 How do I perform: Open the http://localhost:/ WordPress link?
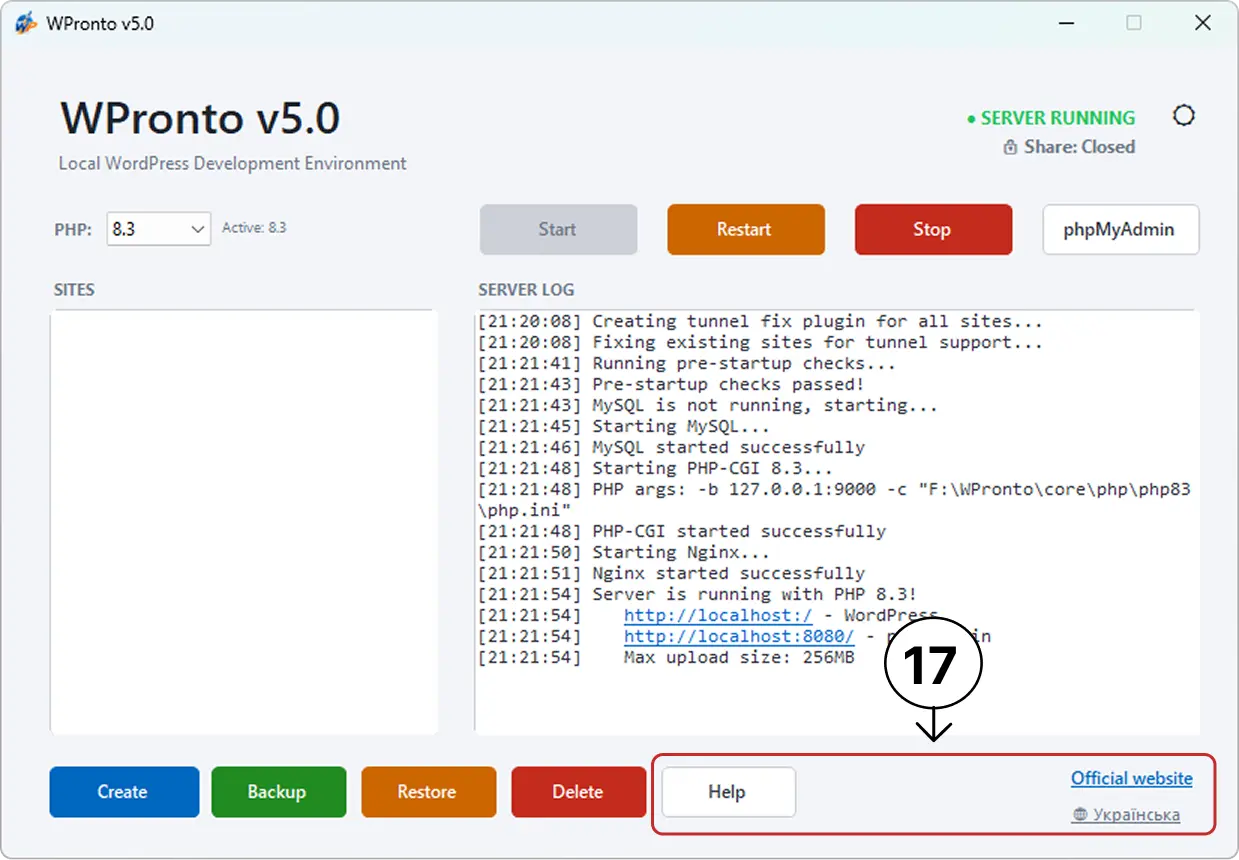tap(718, 615)
